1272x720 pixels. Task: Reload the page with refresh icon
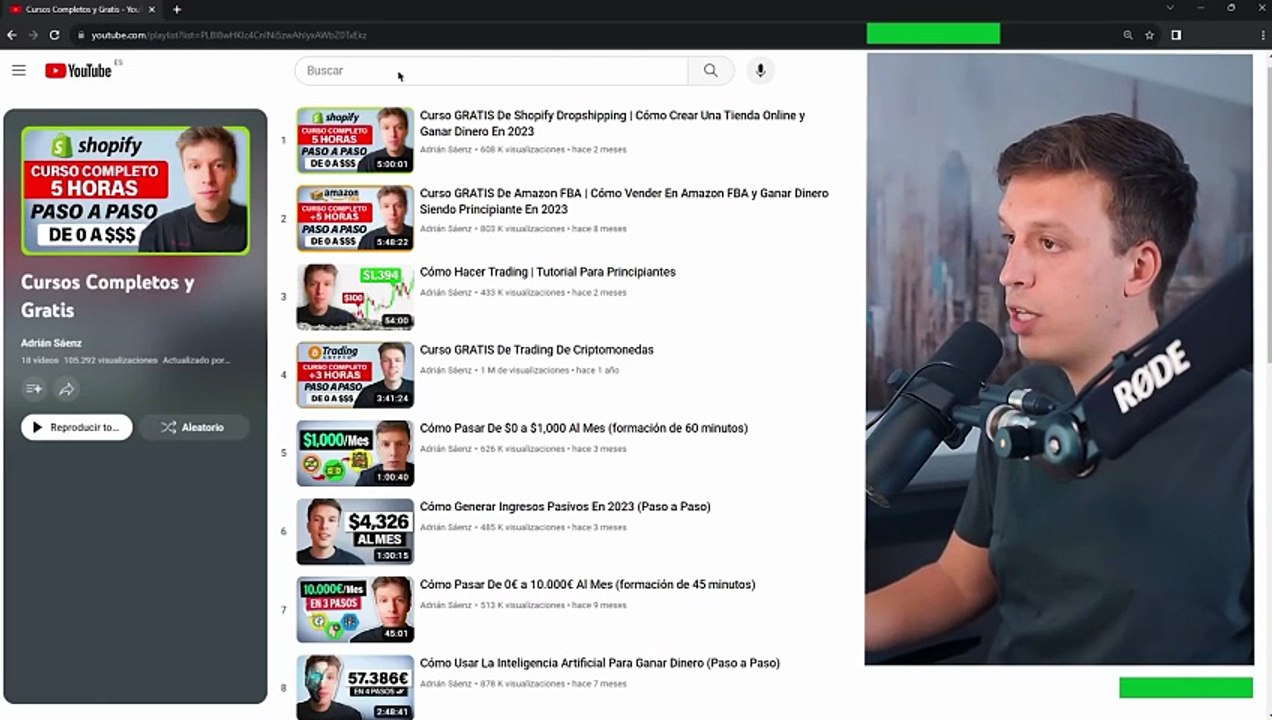54,35
